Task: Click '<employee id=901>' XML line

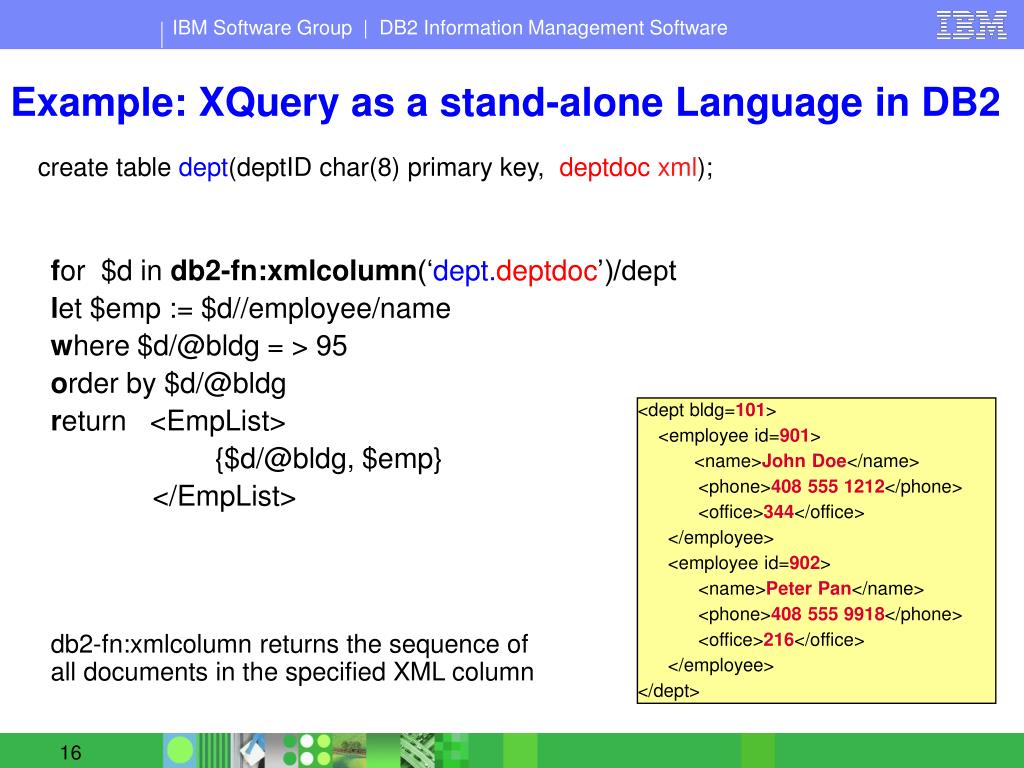Action: [x=739, y=436]
